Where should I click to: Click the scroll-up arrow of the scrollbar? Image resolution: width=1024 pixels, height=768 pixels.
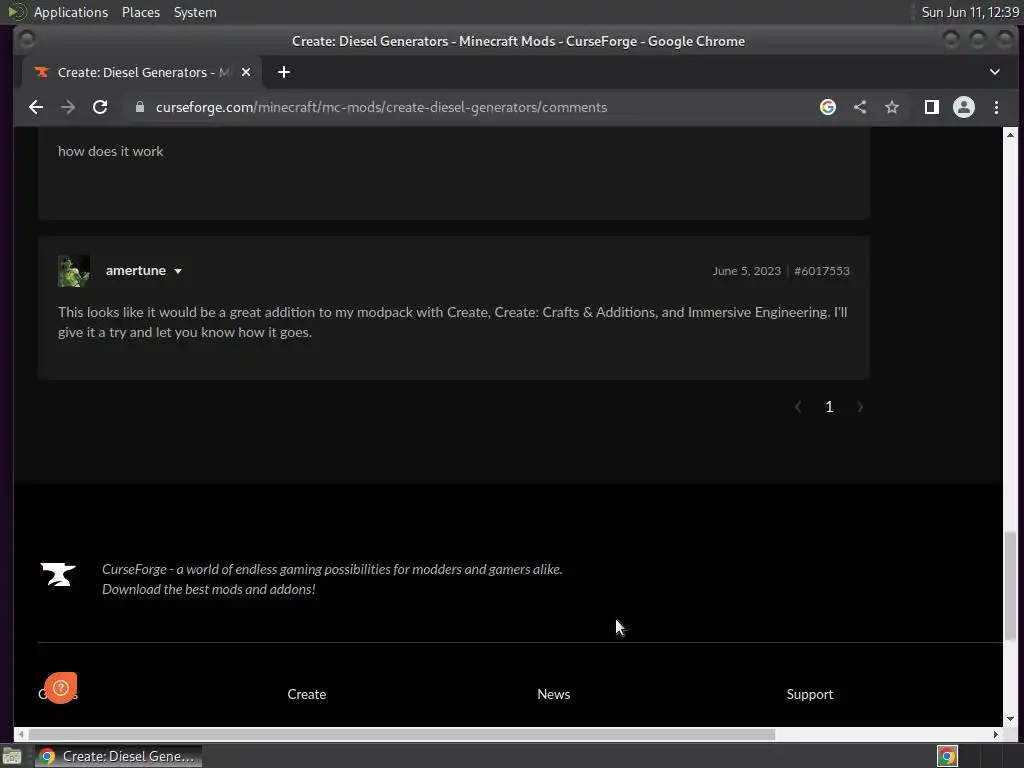tap(1010, 135)
